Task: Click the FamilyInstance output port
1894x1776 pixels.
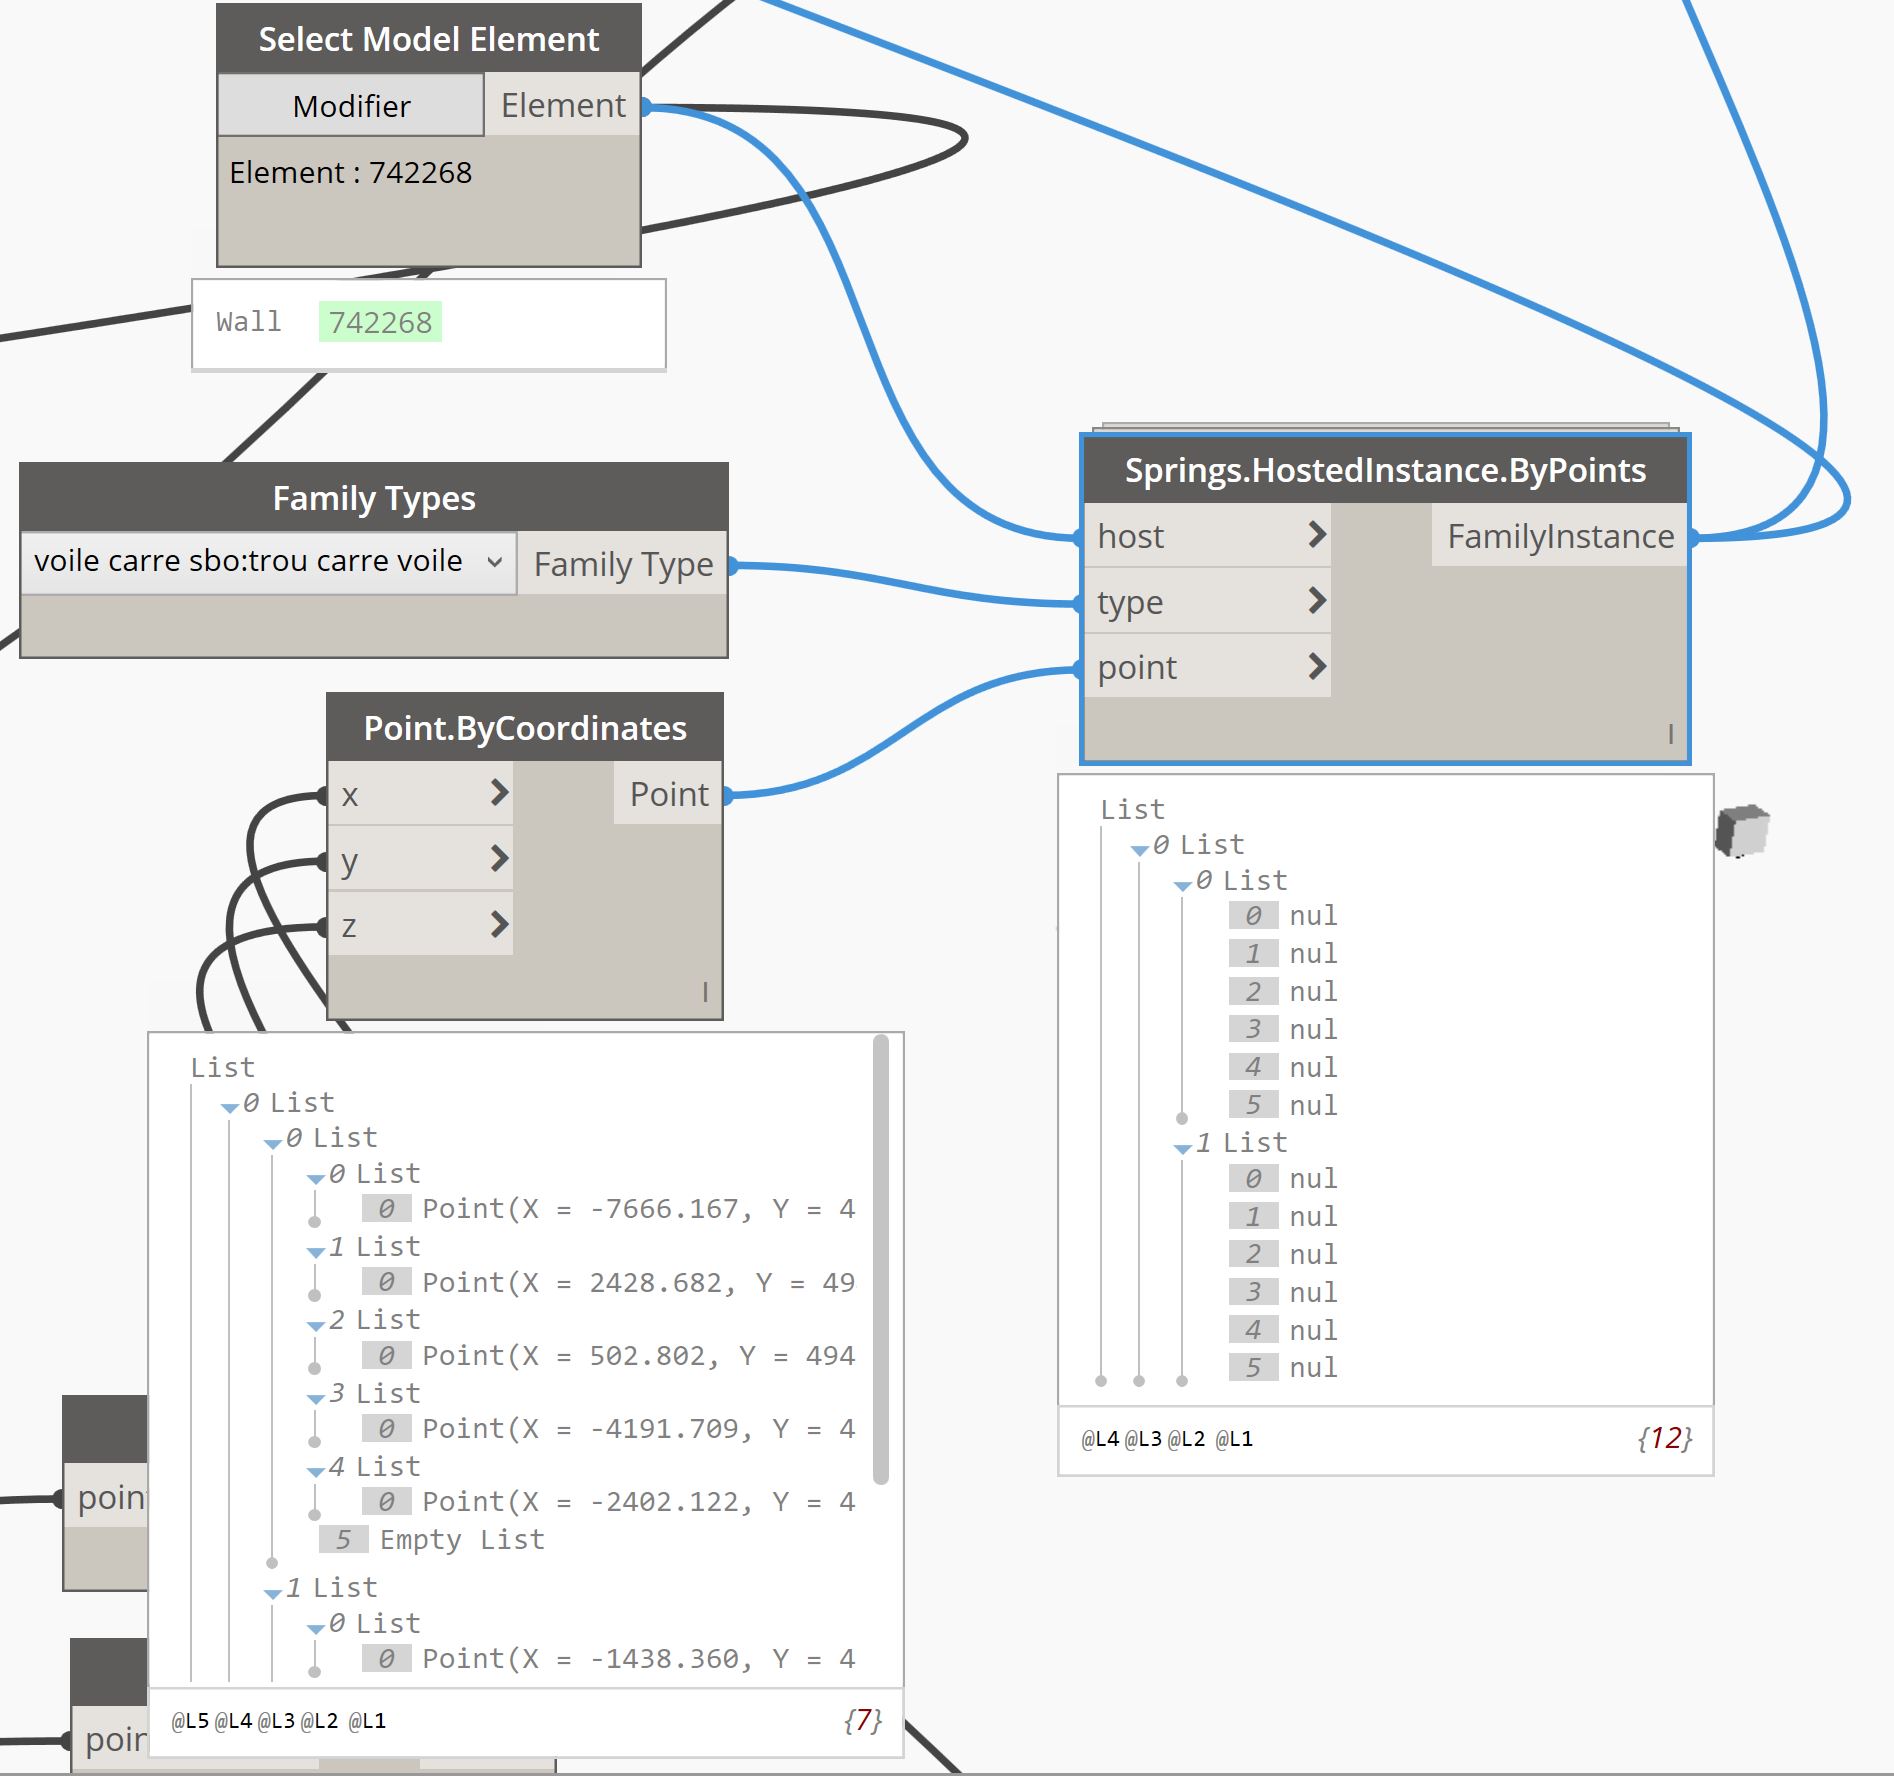Action: click(x=1692, y=536)
